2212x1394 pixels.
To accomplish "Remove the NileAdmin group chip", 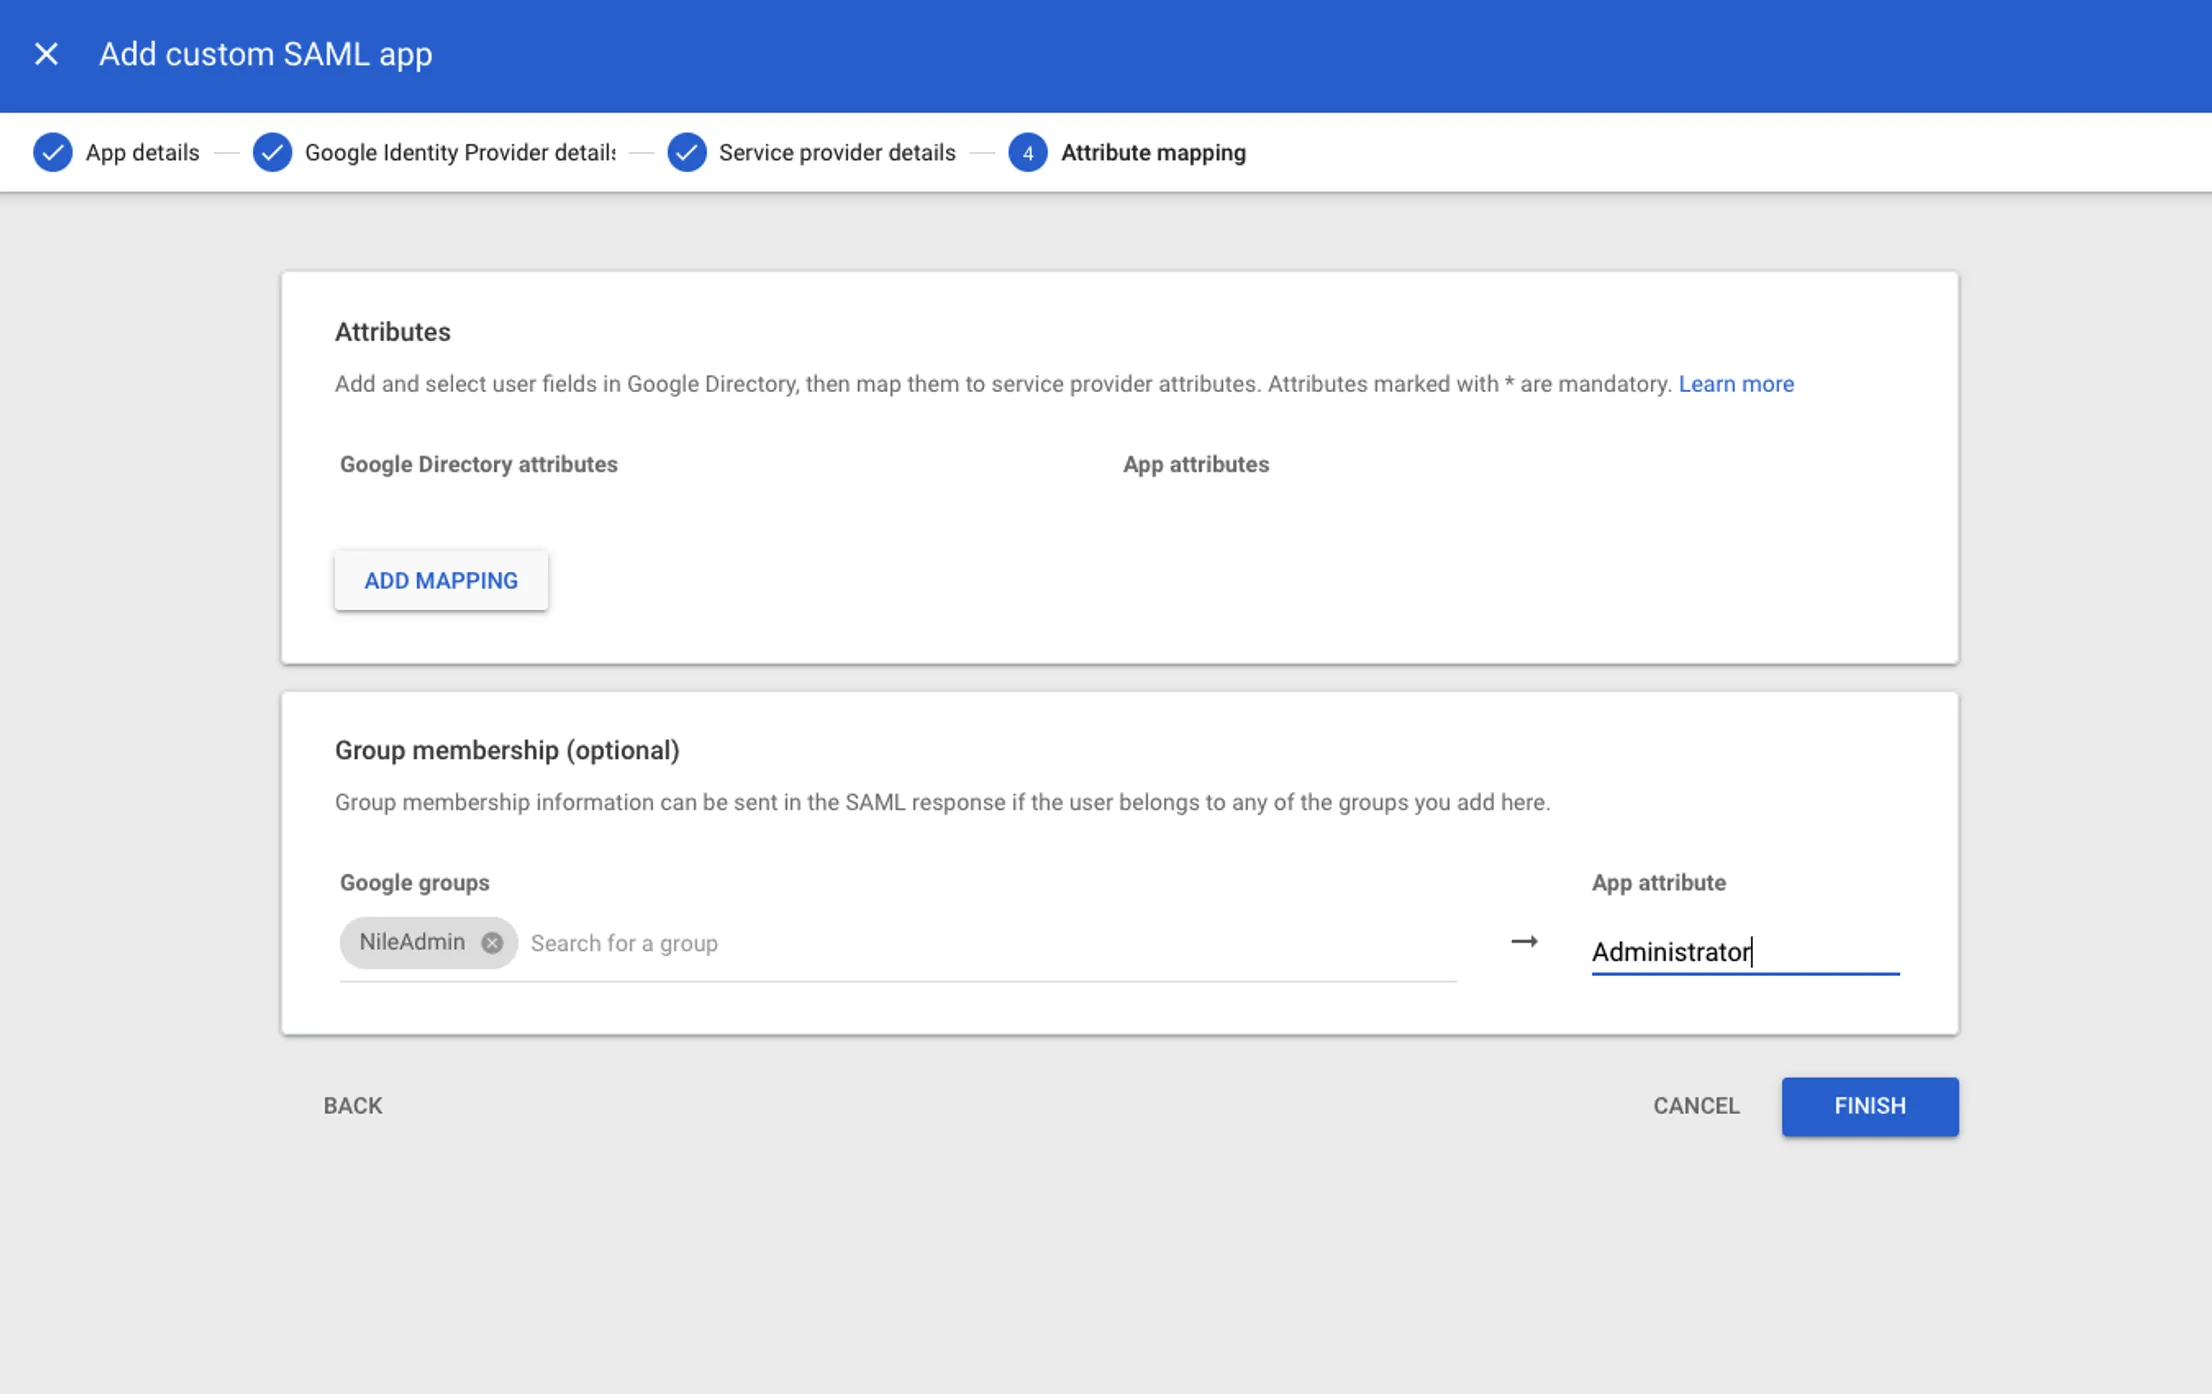I will [x=492, y=943].
